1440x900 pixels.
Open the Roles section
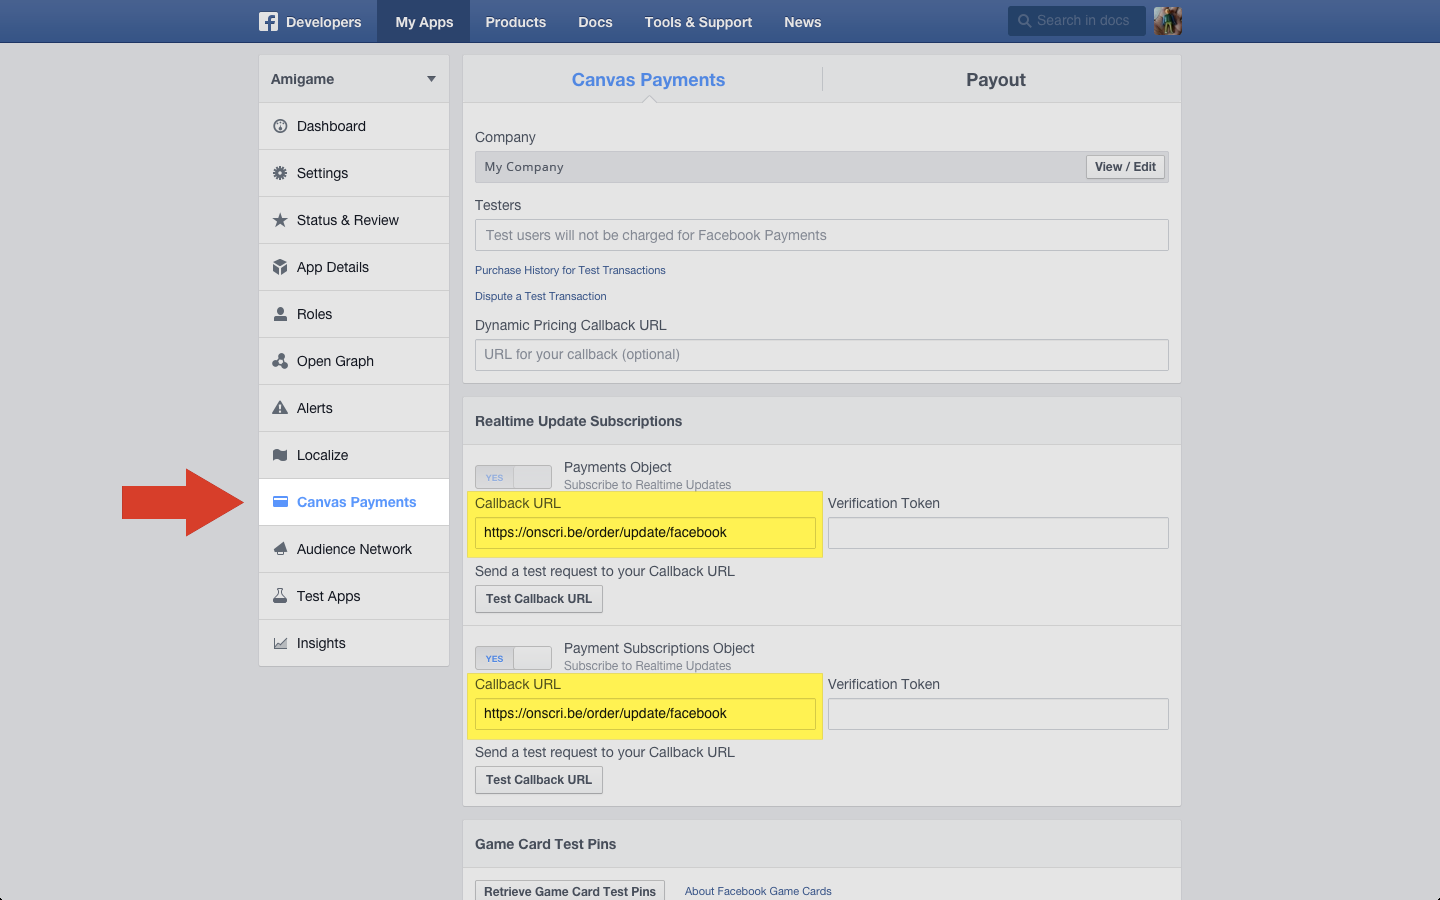[x=354, y=314]
